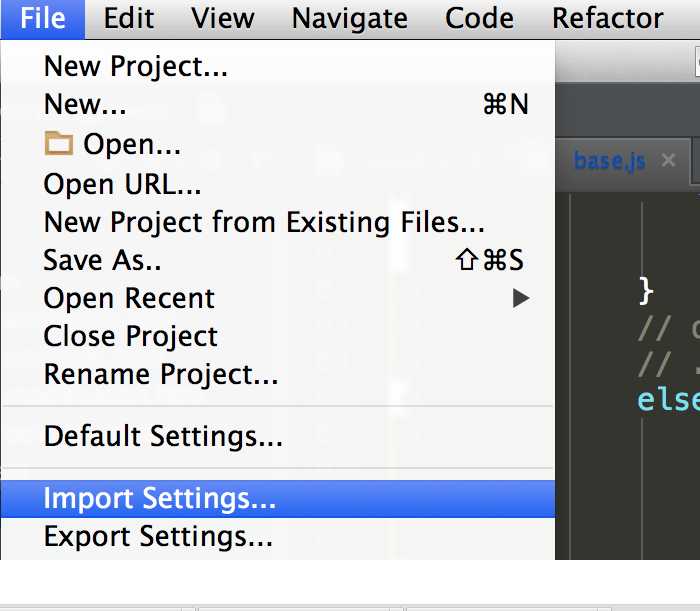This screenshot has width=700, height=611.
Task: Choose the highlighted Import Settings... item
Action: click(278, 499)
